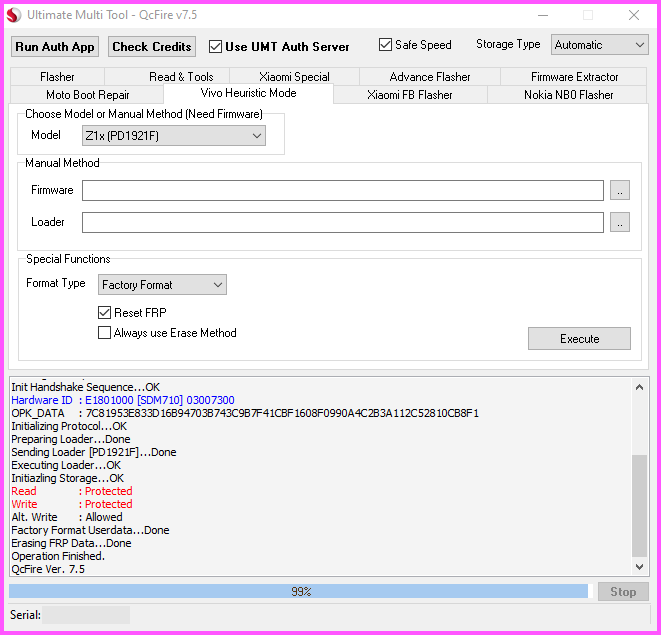Image resolution: width=661 pixels, height=635 pixels.
Task: Go to Firmware Extractor tab
Action: click(x=574, y=77)
